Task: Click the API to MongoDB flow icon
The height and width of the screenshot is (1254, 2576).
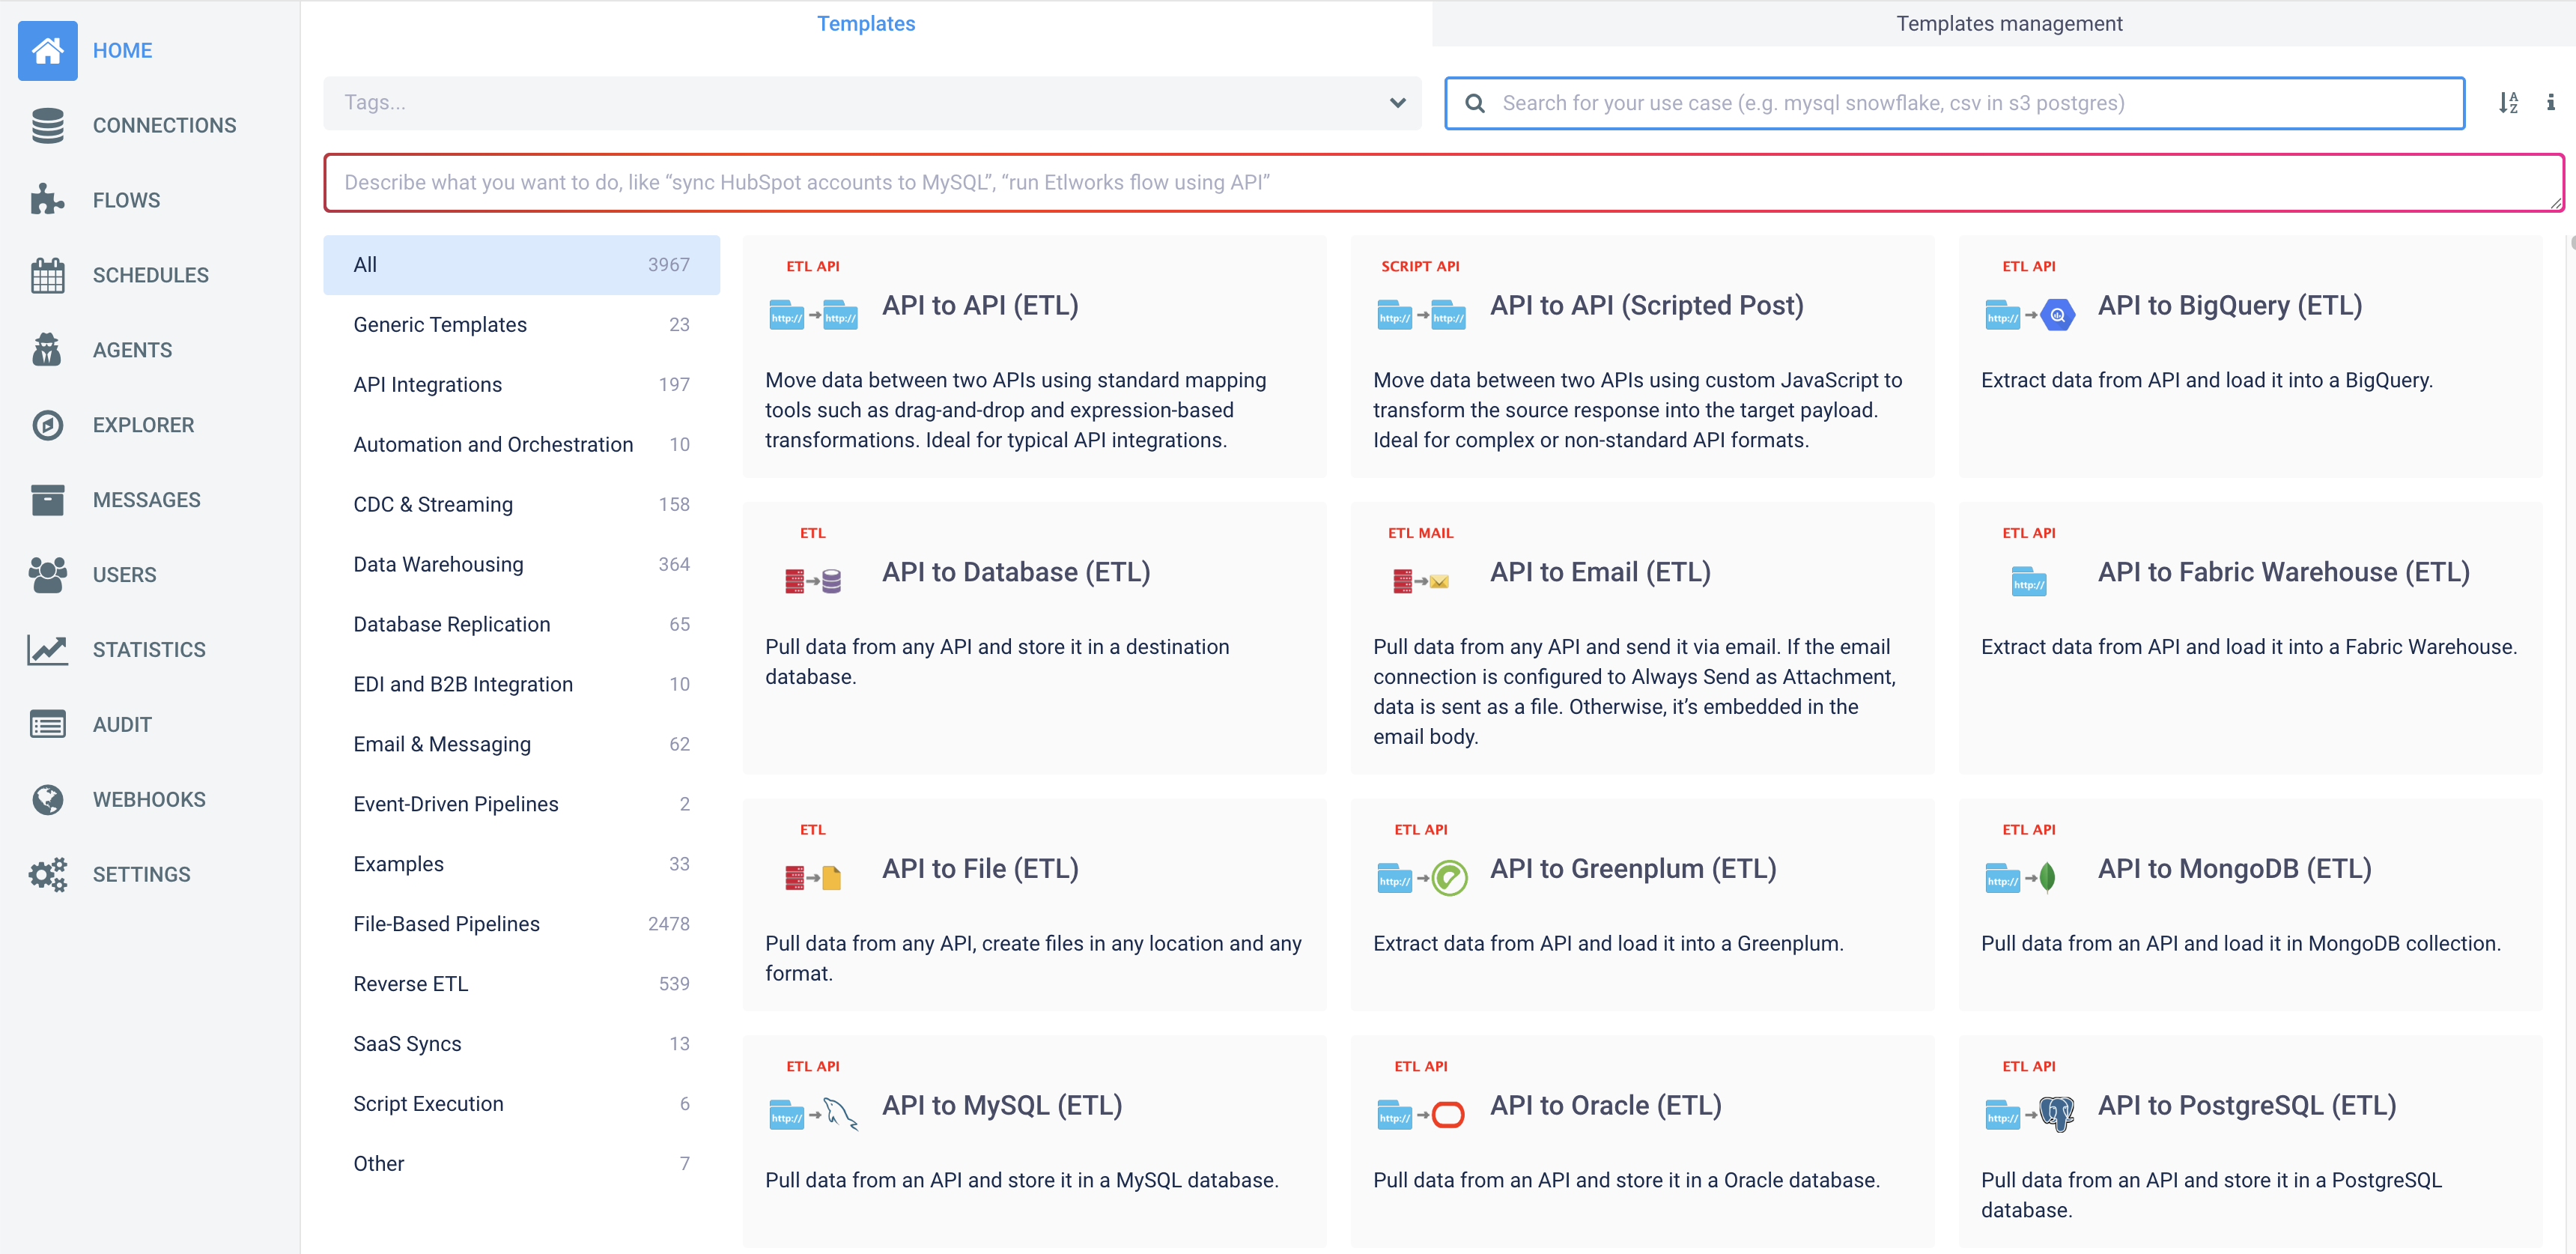Action: (2020, 878)
